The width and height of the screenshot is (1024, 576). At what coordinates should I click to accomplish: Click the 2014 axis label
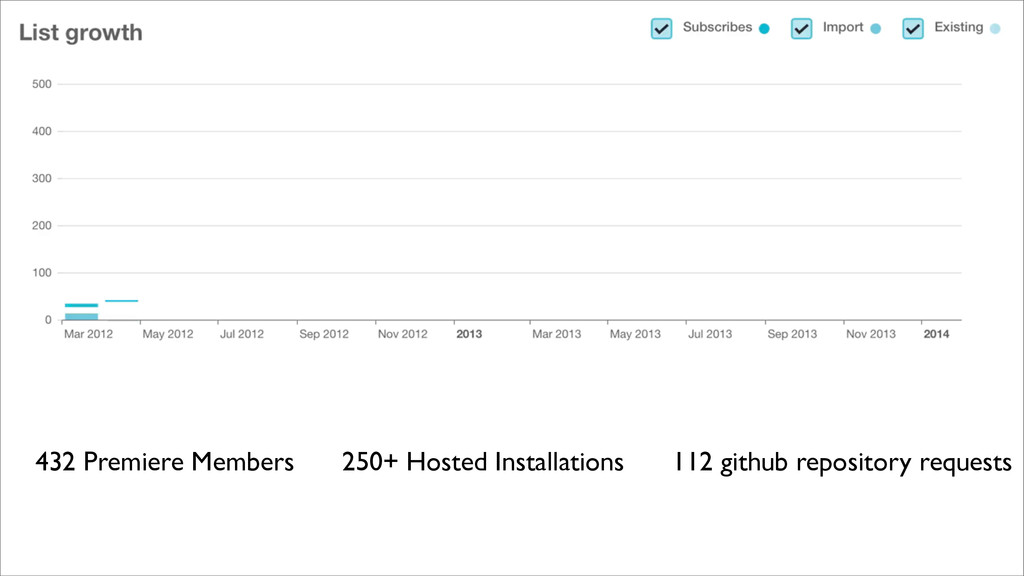point(936,334)
